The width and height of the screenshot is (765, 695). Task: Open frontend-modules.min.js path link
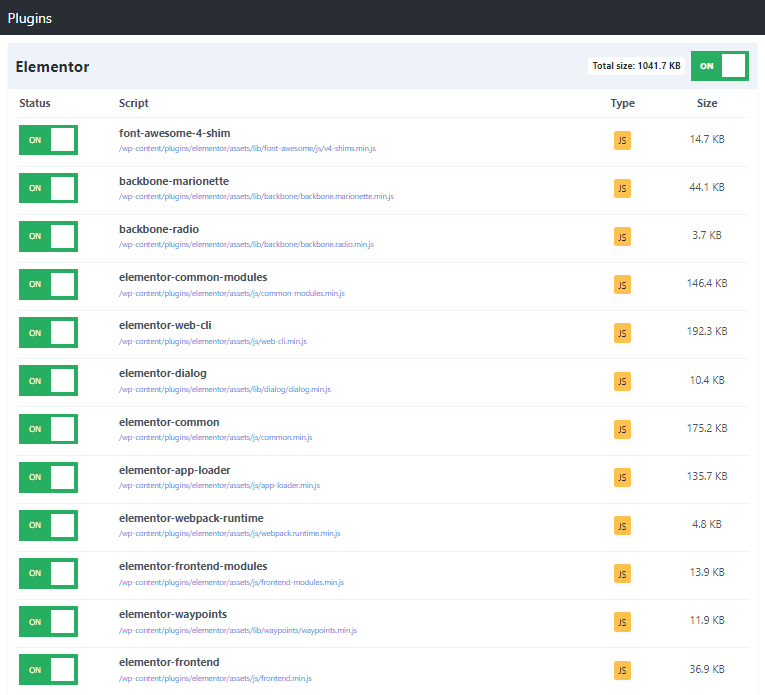point(231,582)
